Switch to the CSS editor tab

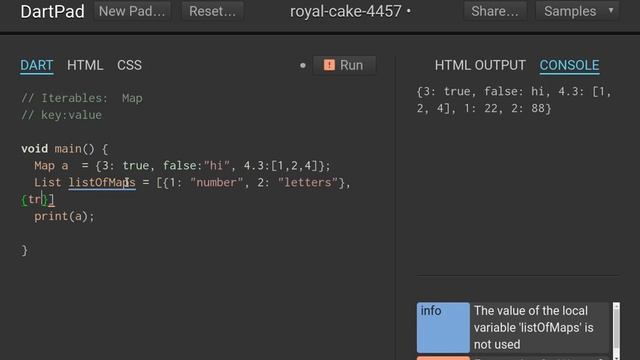129,65
